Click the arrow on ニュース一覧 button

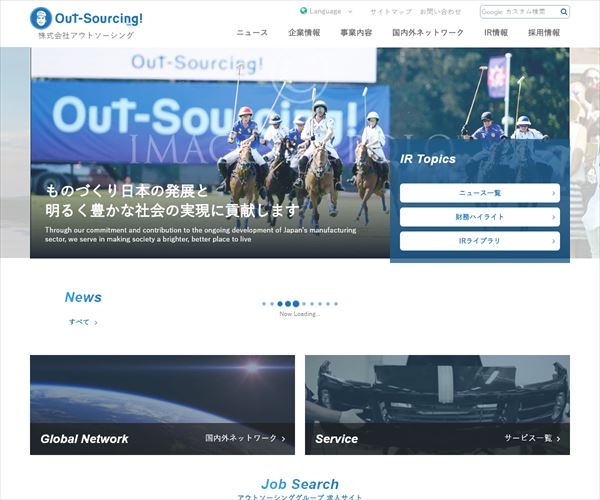tap(553, 193)
